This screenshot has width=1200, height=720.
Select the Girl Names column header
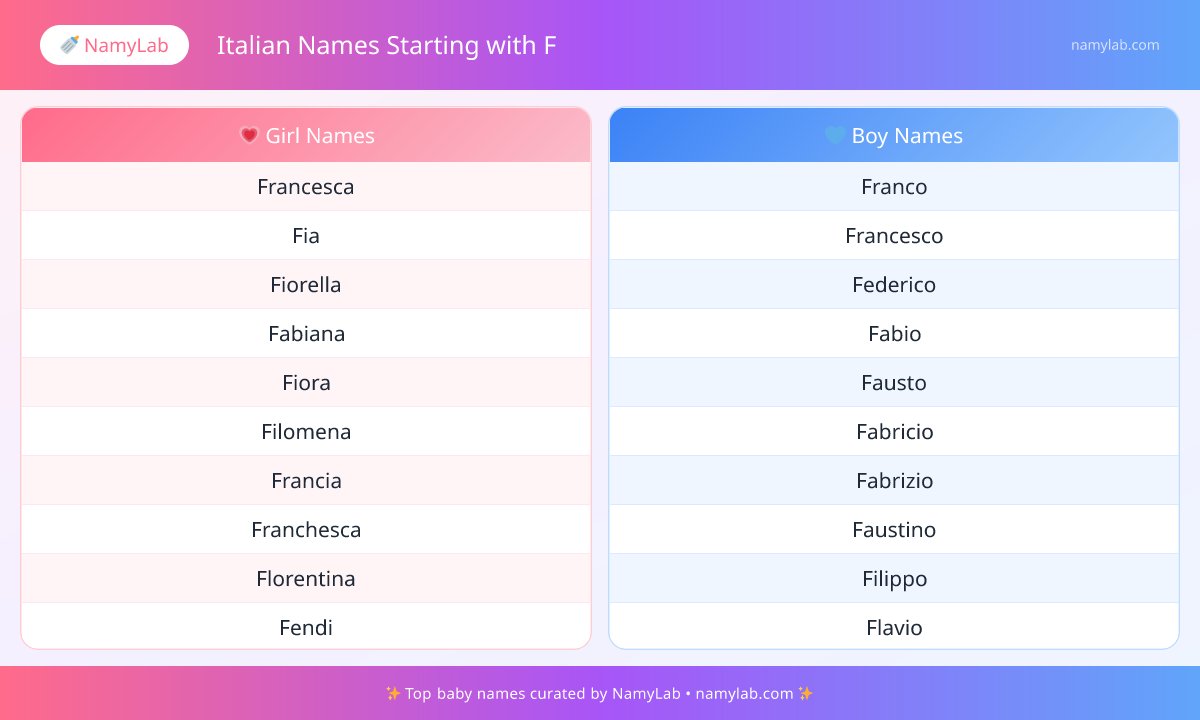pos(306,135)
